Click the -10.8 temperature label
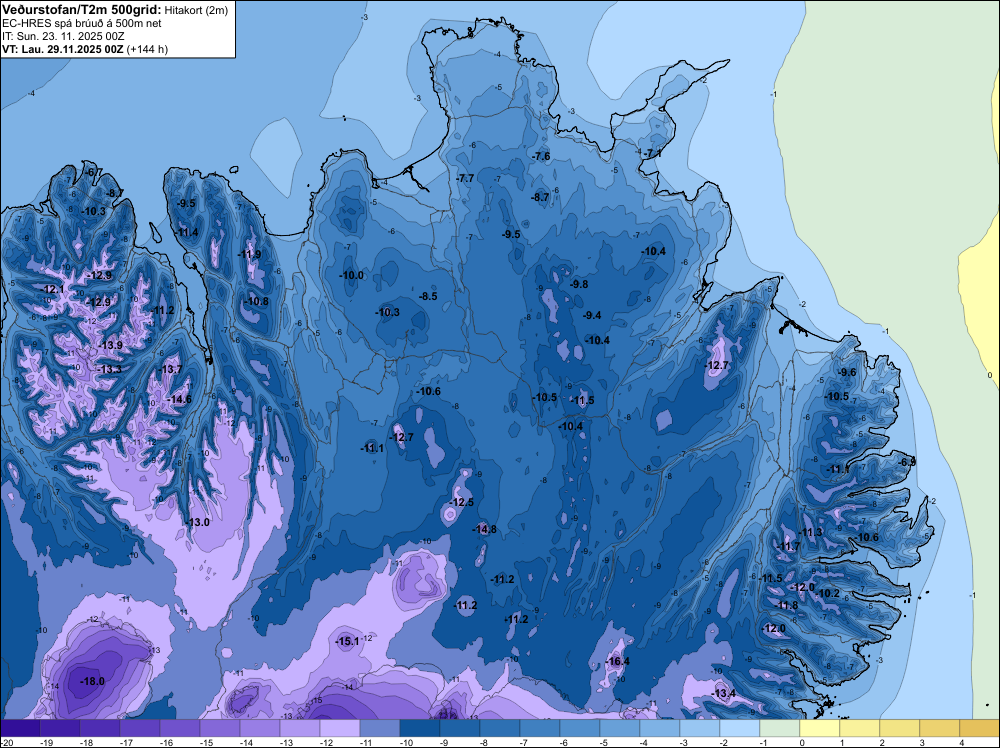 [x=256, y=301]
